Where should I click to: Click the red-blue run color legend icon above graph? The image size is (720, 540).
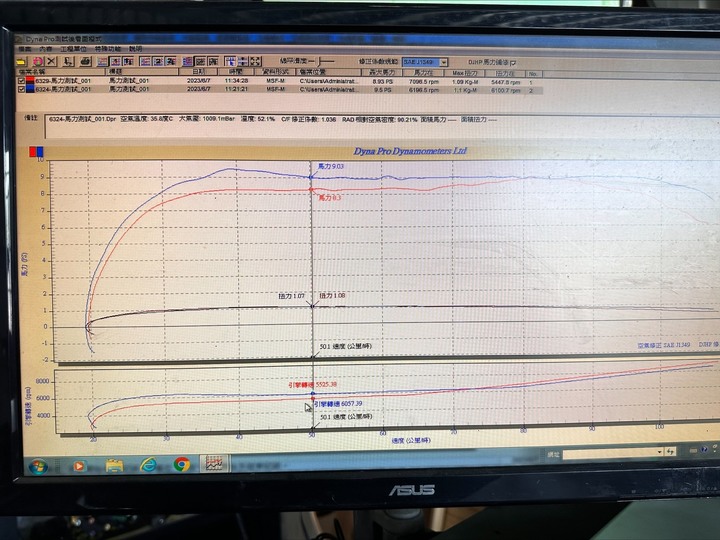[36, 152]
